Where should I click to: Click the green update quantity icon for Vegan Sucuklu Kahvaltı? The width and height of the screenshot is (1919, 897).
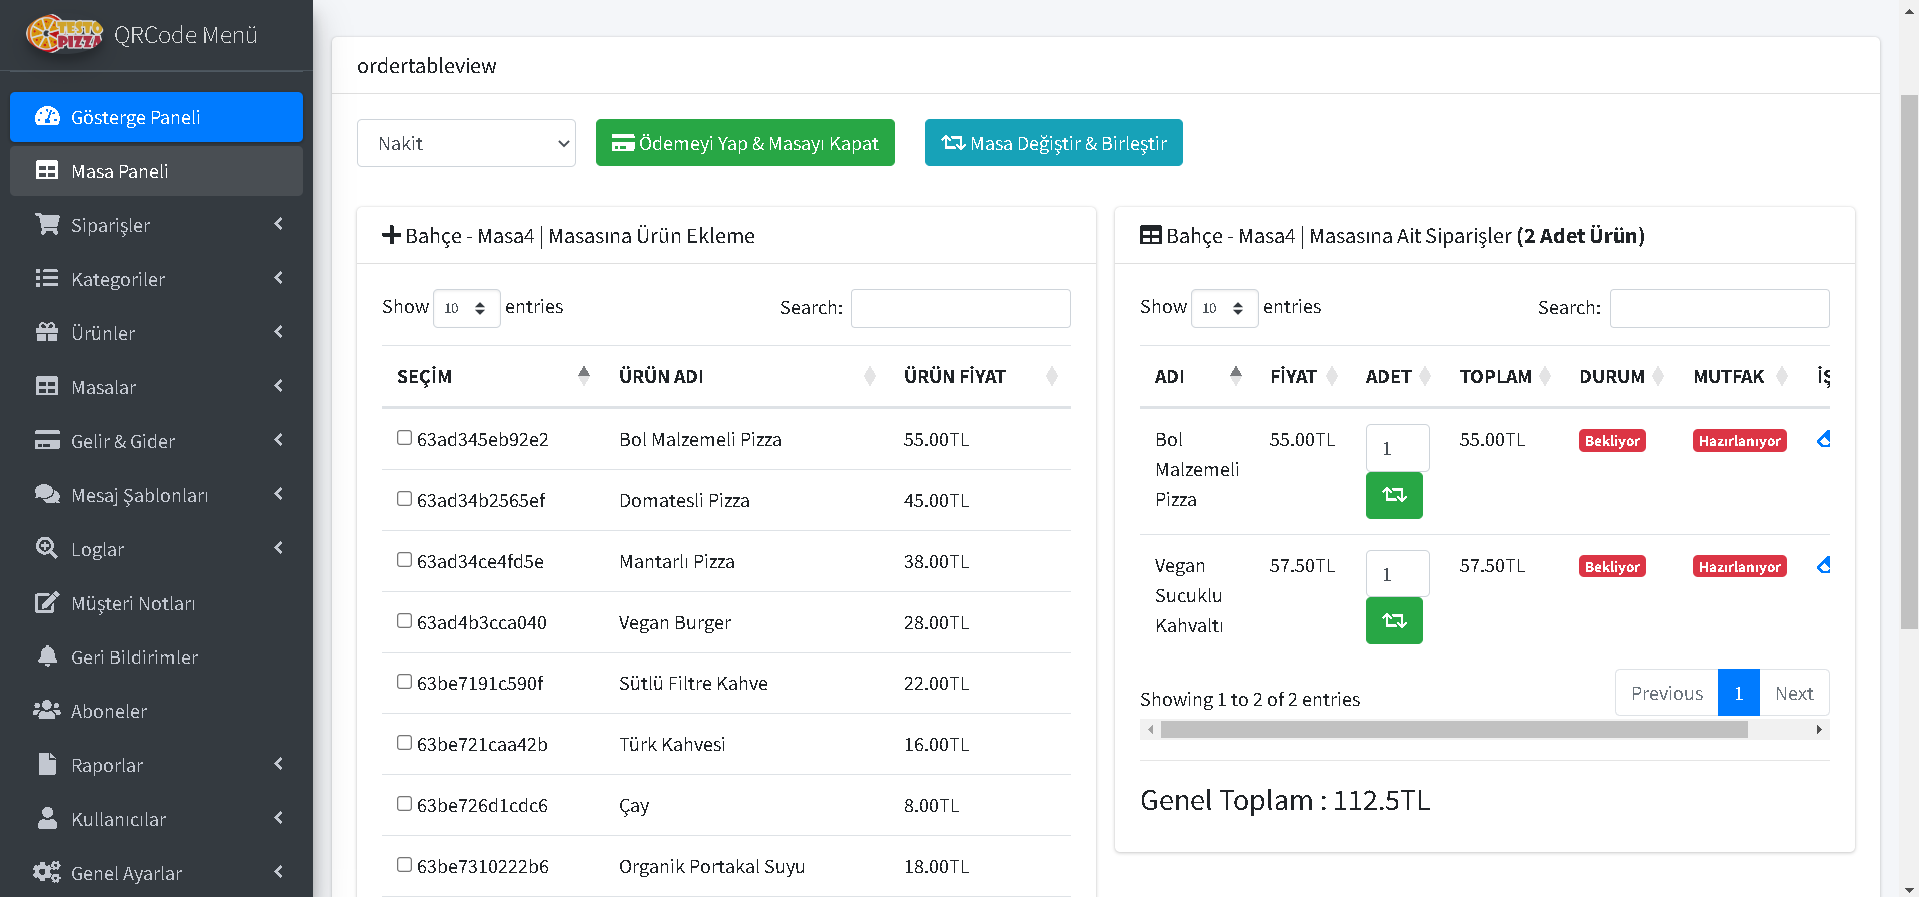click(x=1393, y=621)
